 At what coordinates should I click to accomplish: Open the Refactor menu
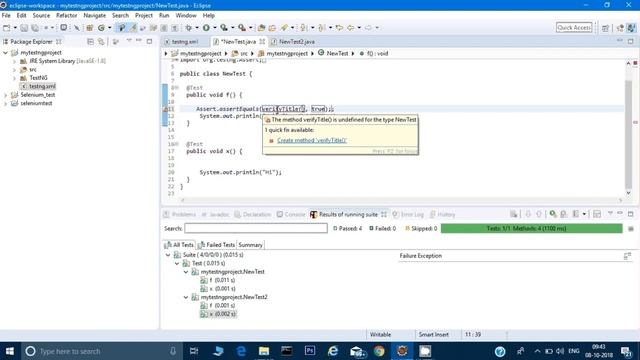pyautogui.click(x=67, y=16)
